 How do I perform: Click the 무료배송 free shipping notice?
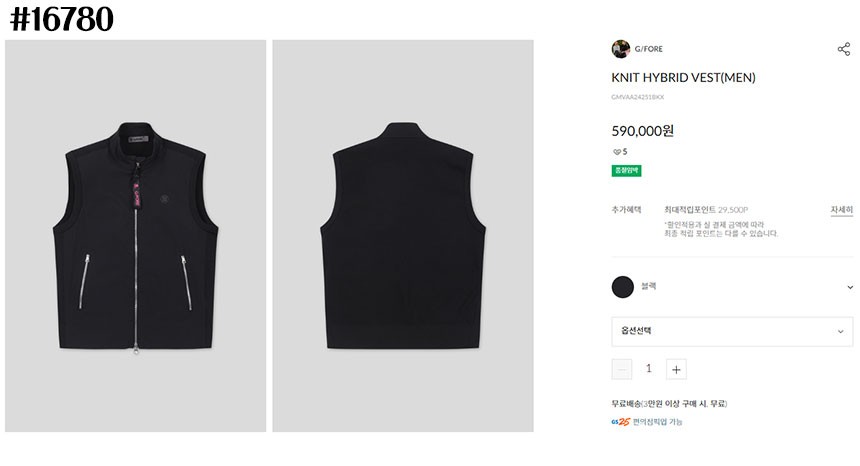[x=669, y=403]
